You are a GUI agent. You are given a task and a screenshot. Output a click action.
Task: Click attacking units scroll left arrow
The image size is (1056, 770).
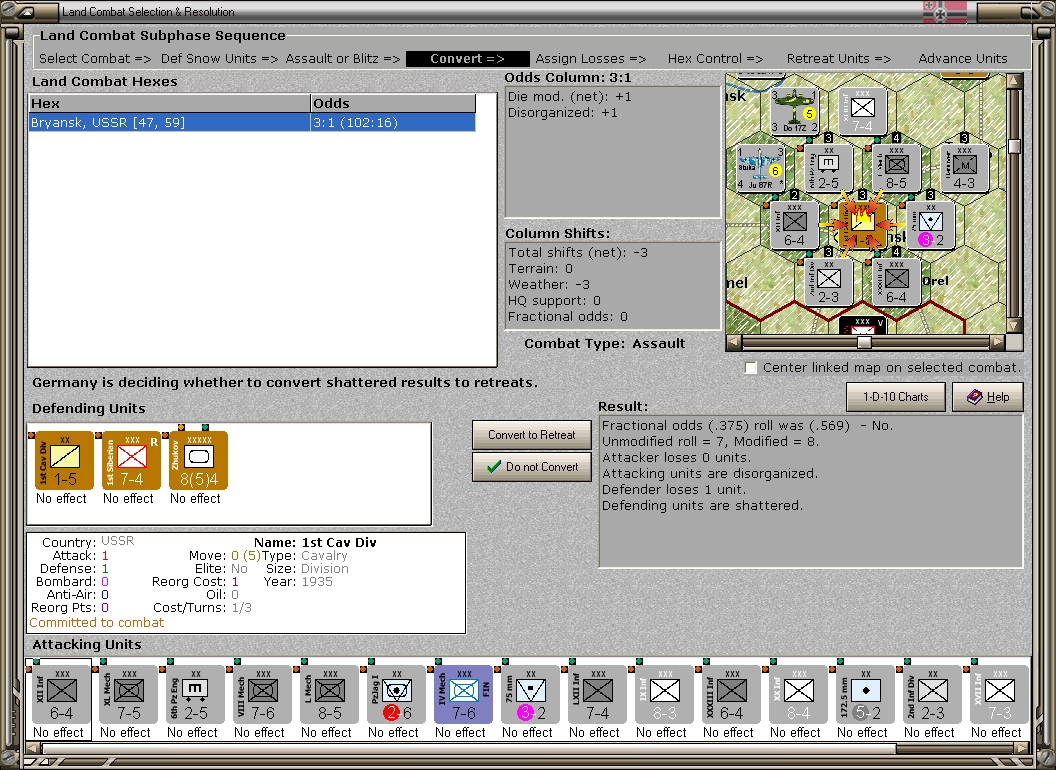[32, 748]
